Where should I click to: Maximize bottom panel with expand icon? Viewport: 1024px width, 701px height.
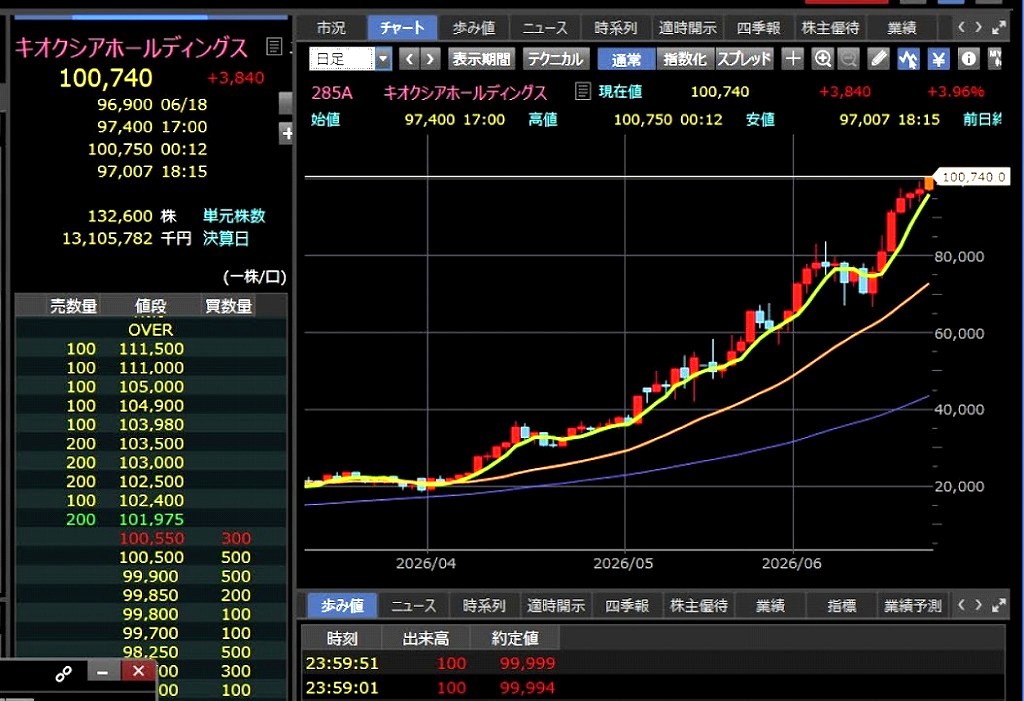pos(999,606)
